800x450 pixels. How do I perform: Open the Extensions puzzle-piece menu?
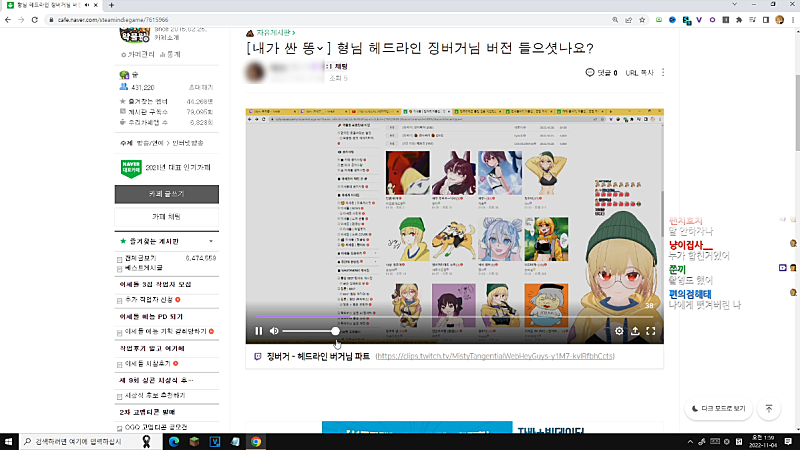click(739, 20)
